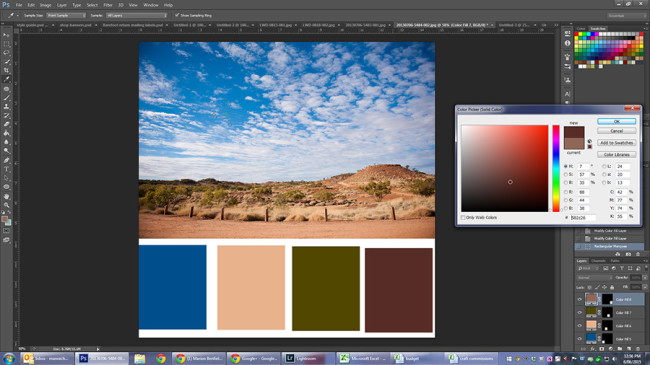Select the Rectangular Marquee history state

point(609,246)
